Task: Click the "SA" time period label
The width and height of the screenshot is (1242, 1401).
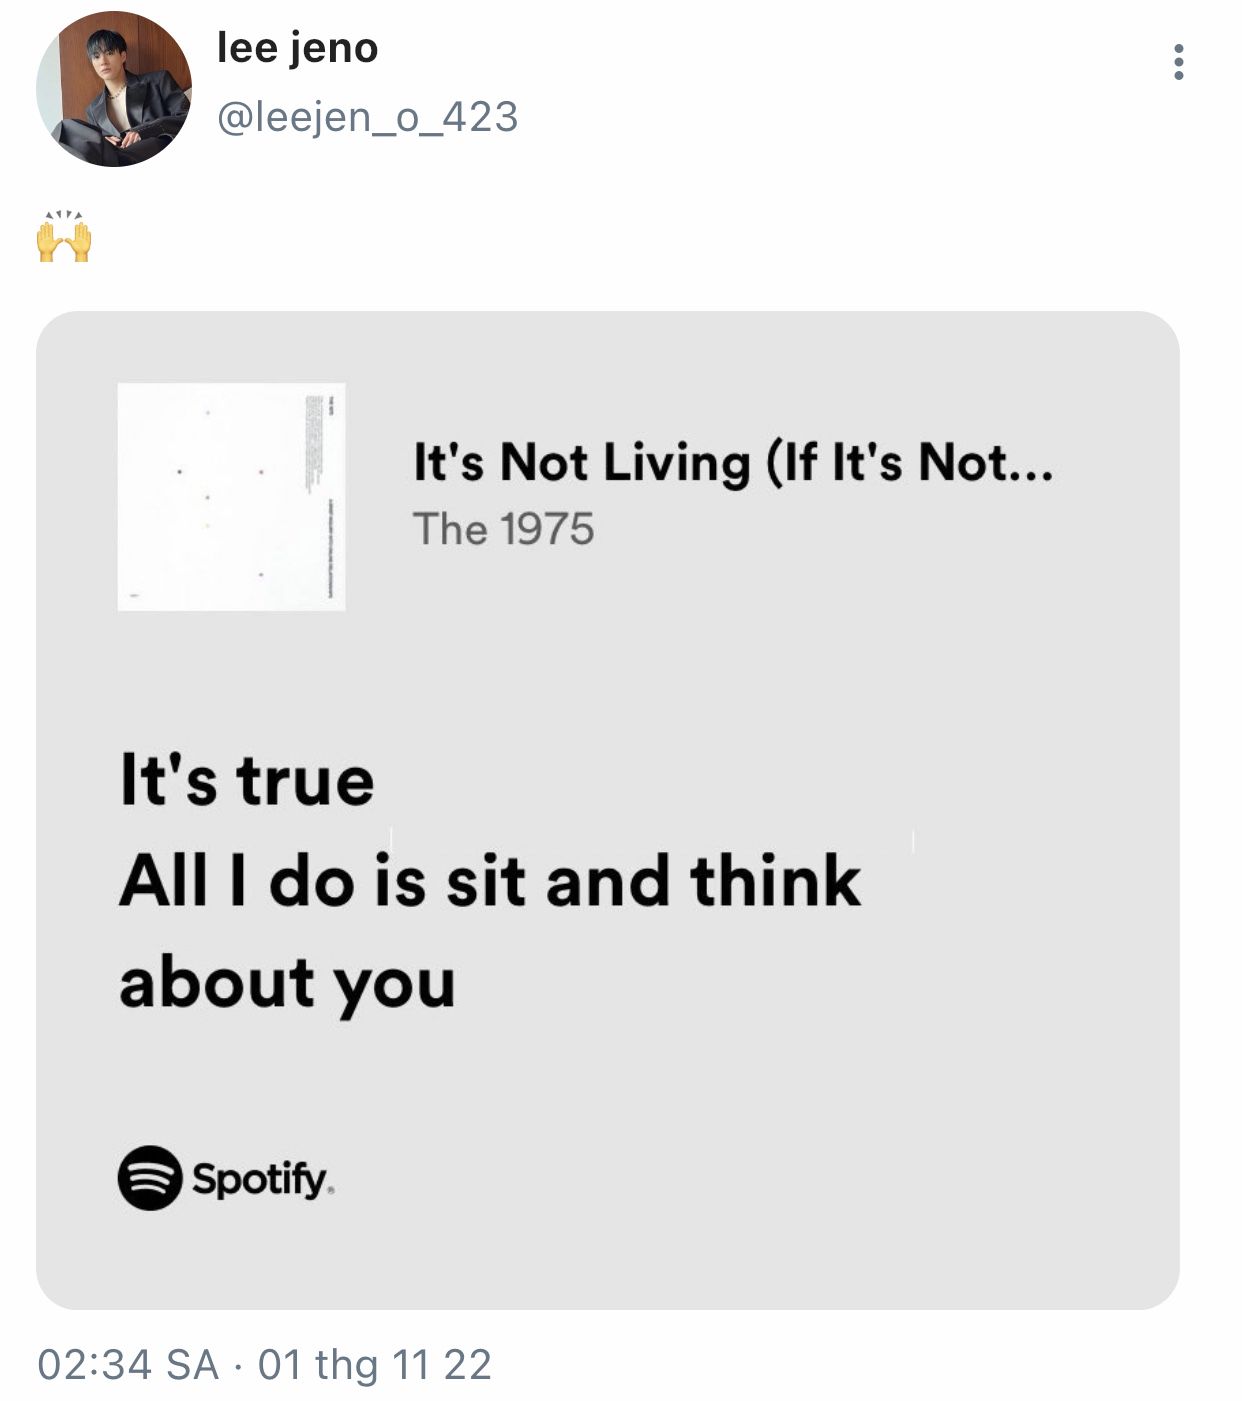Action: click(x=192, y=1365)
